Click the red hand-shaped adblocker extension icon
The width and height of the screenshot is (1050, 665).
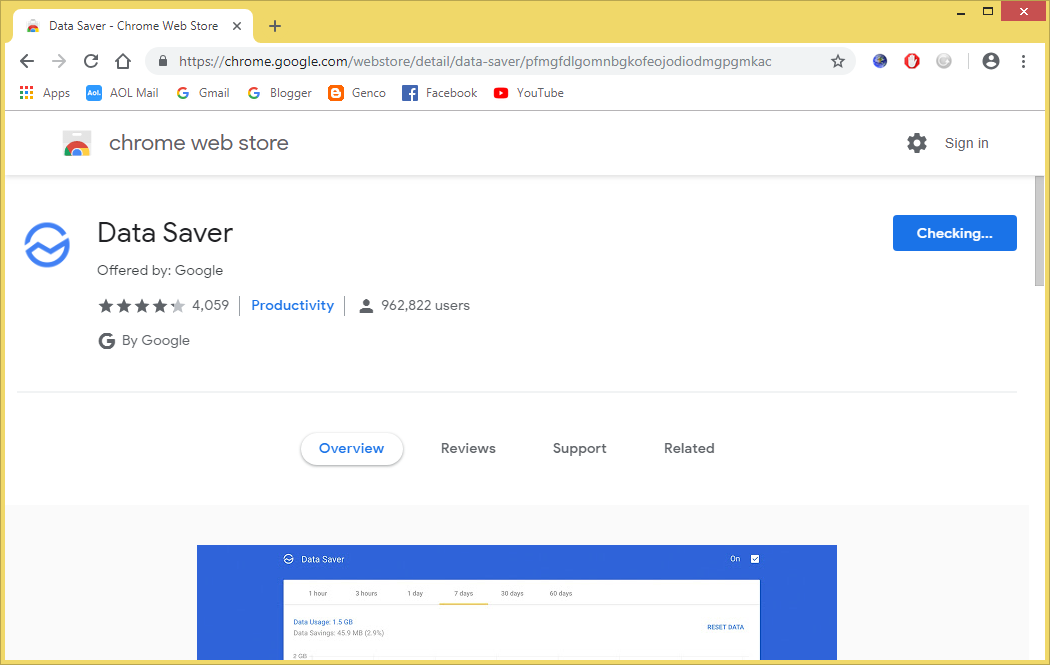911,61
